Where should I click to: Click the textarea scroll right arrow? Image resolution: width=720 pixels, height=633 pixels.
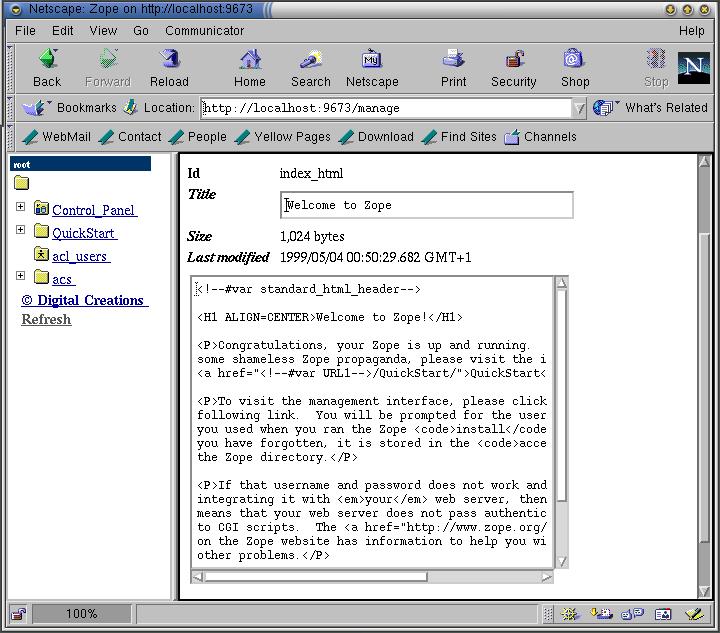click(x=546, y=577)
